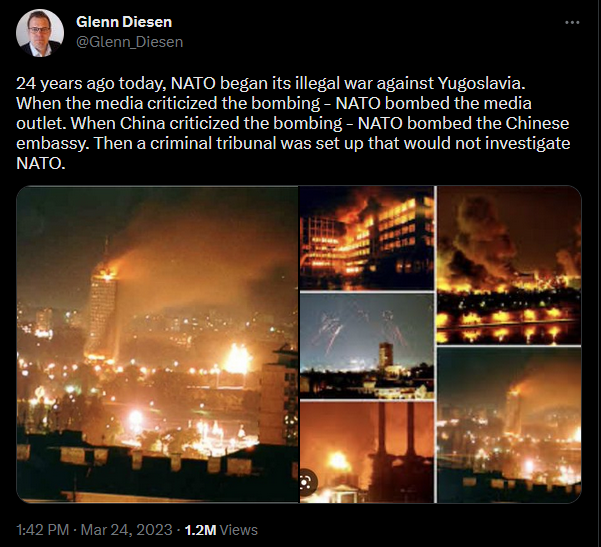Open photo of burning multi-storey office building
The width and height of the screenshot is (601, 547).
point(367,238)
